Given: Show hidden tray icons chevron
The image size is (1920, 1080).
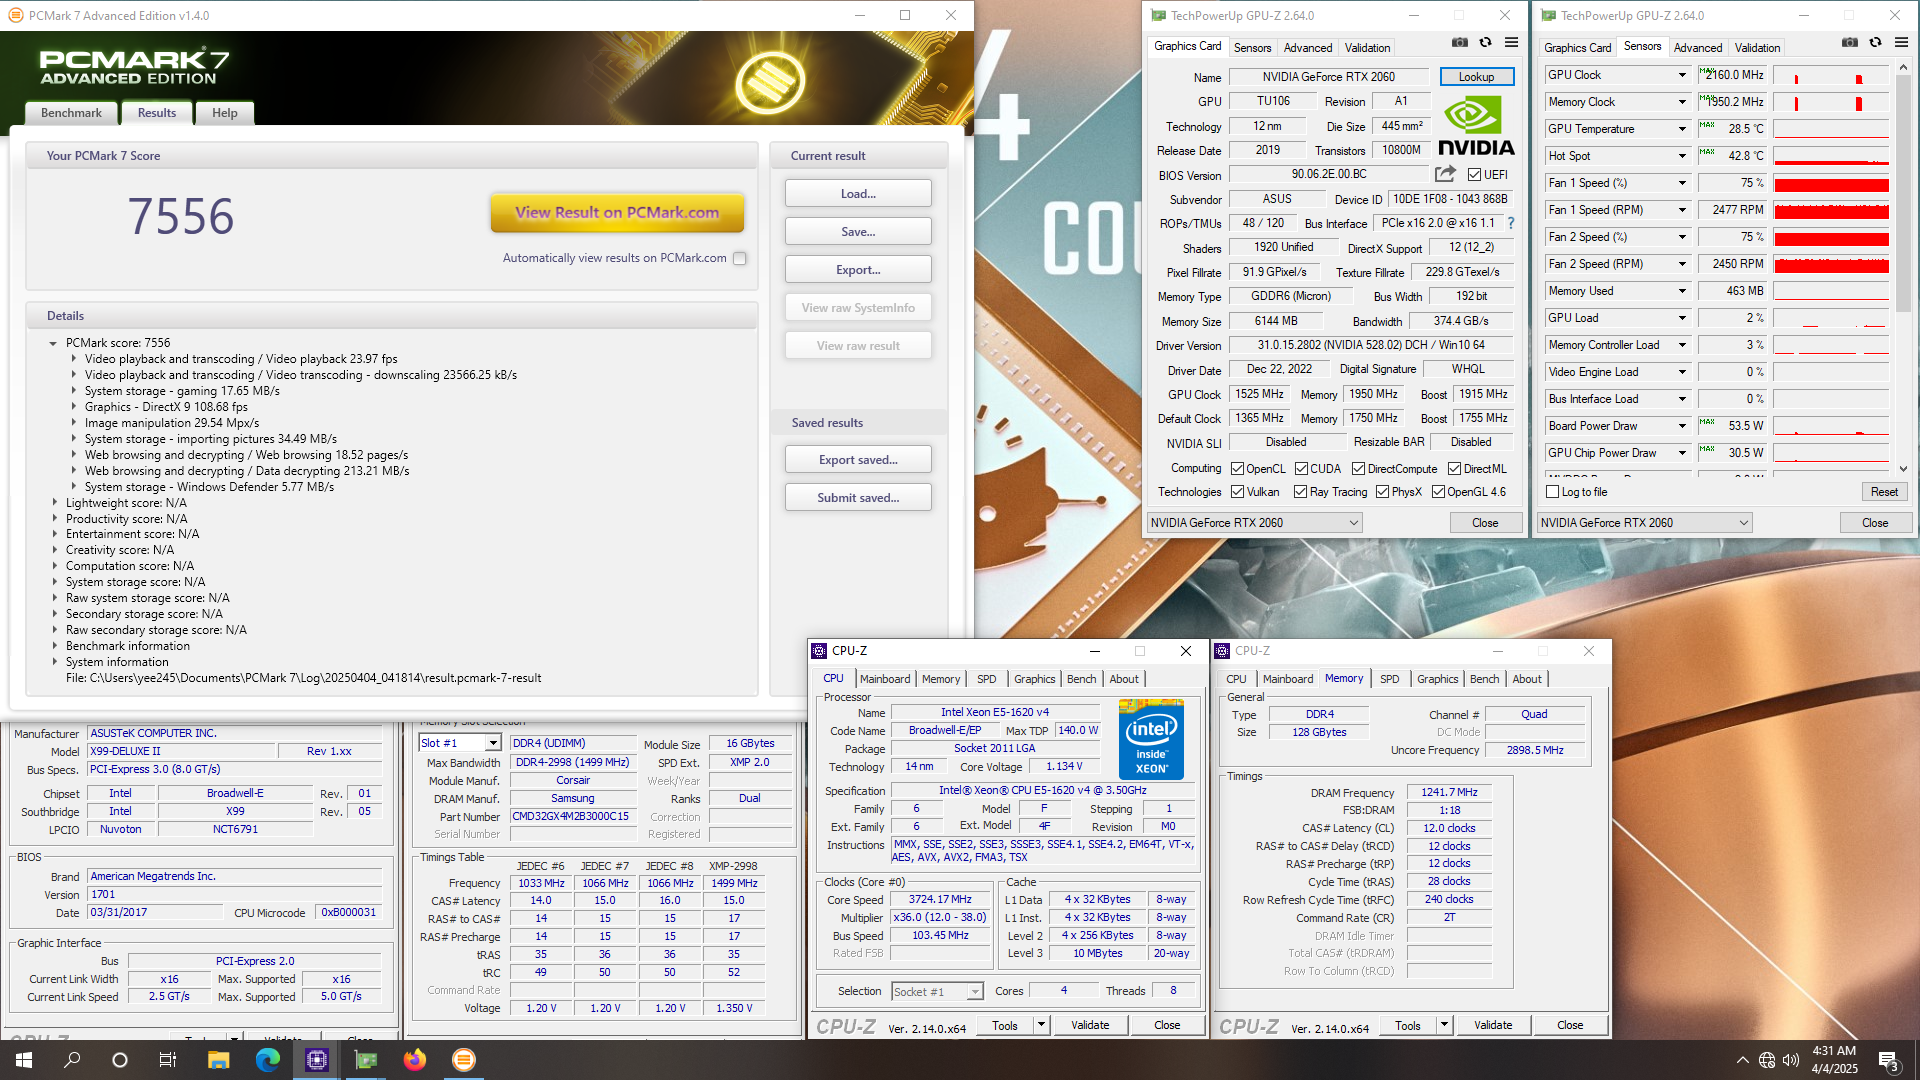Looking at the screenshot, I should 1742,1060.
